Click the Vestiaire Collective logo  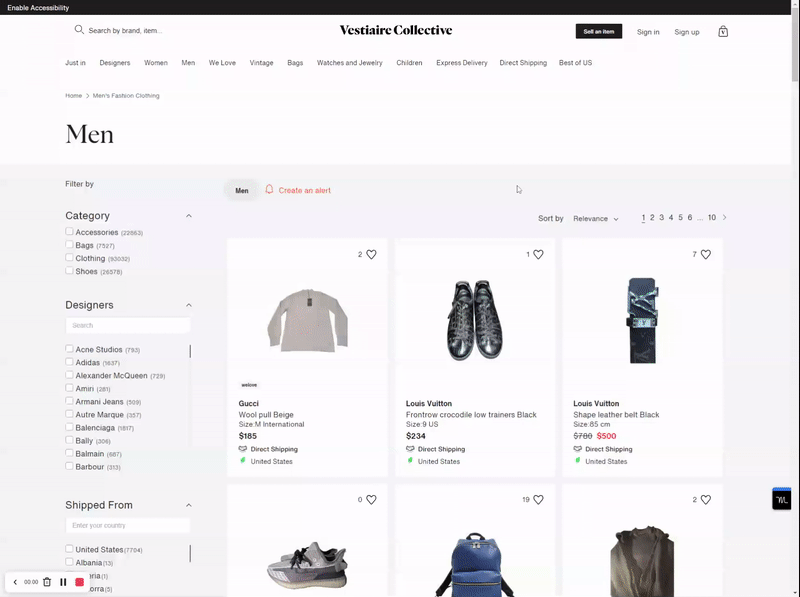click(x=396, y=30)
